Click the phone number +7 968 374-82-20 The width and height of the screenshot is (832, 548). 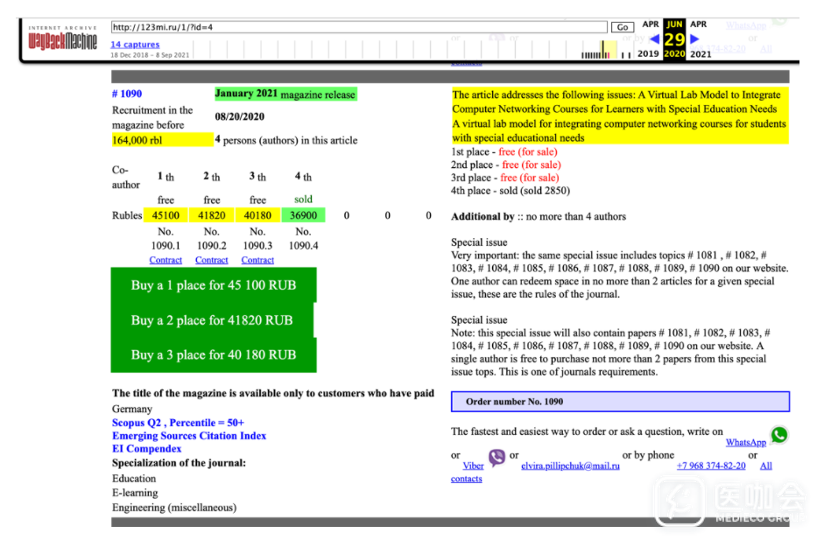click(x=710, y=466)
